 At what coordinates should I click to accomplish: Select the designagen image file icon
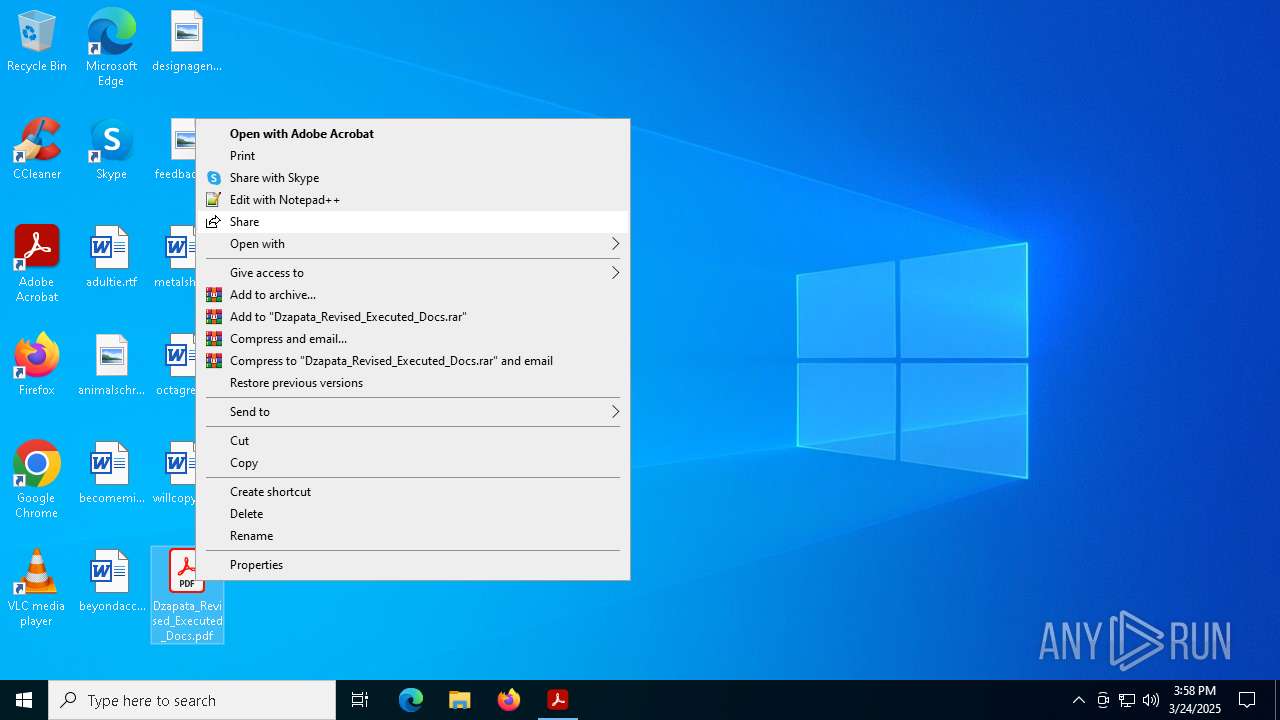coord(187,42)
